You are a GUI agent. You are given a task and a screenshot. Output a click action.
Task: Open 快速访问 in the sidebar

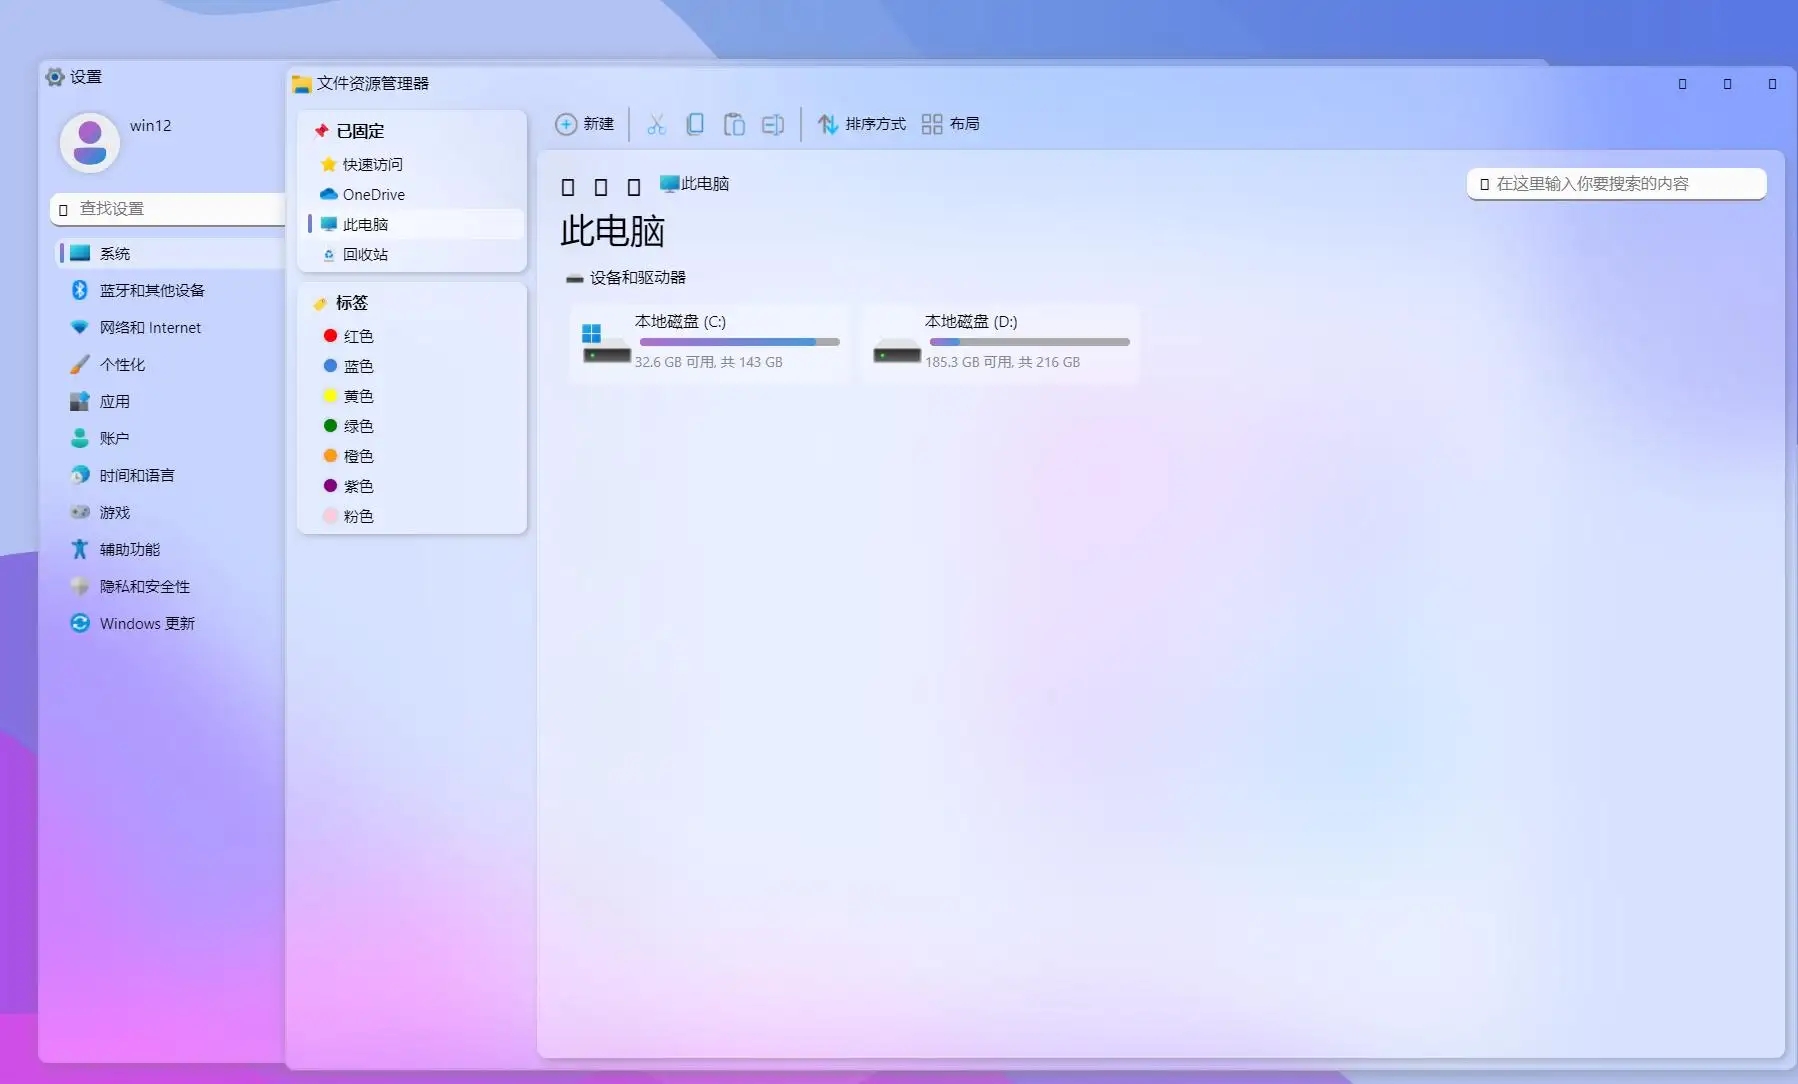[373, 164]
